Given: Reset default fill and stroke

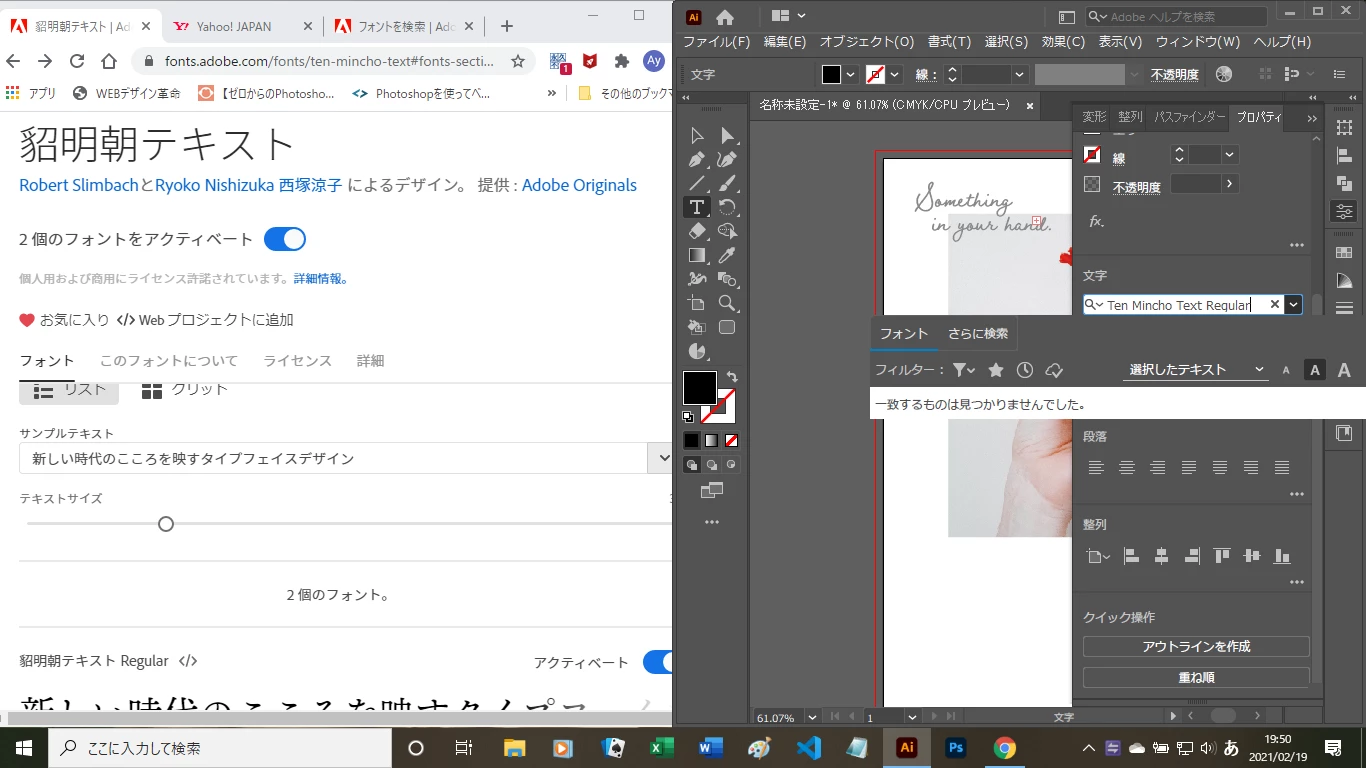Looking at the screenshot, I should [x=688, y=416].
